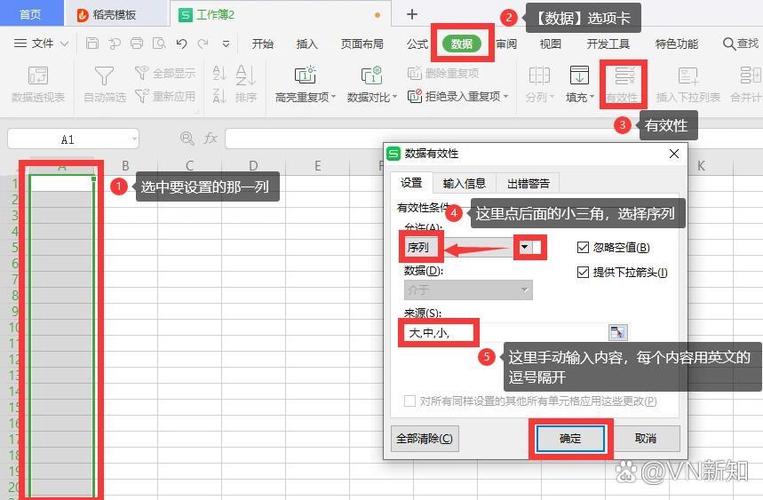
Task: Click the fx insert function icon
Action: click(211, 139)
